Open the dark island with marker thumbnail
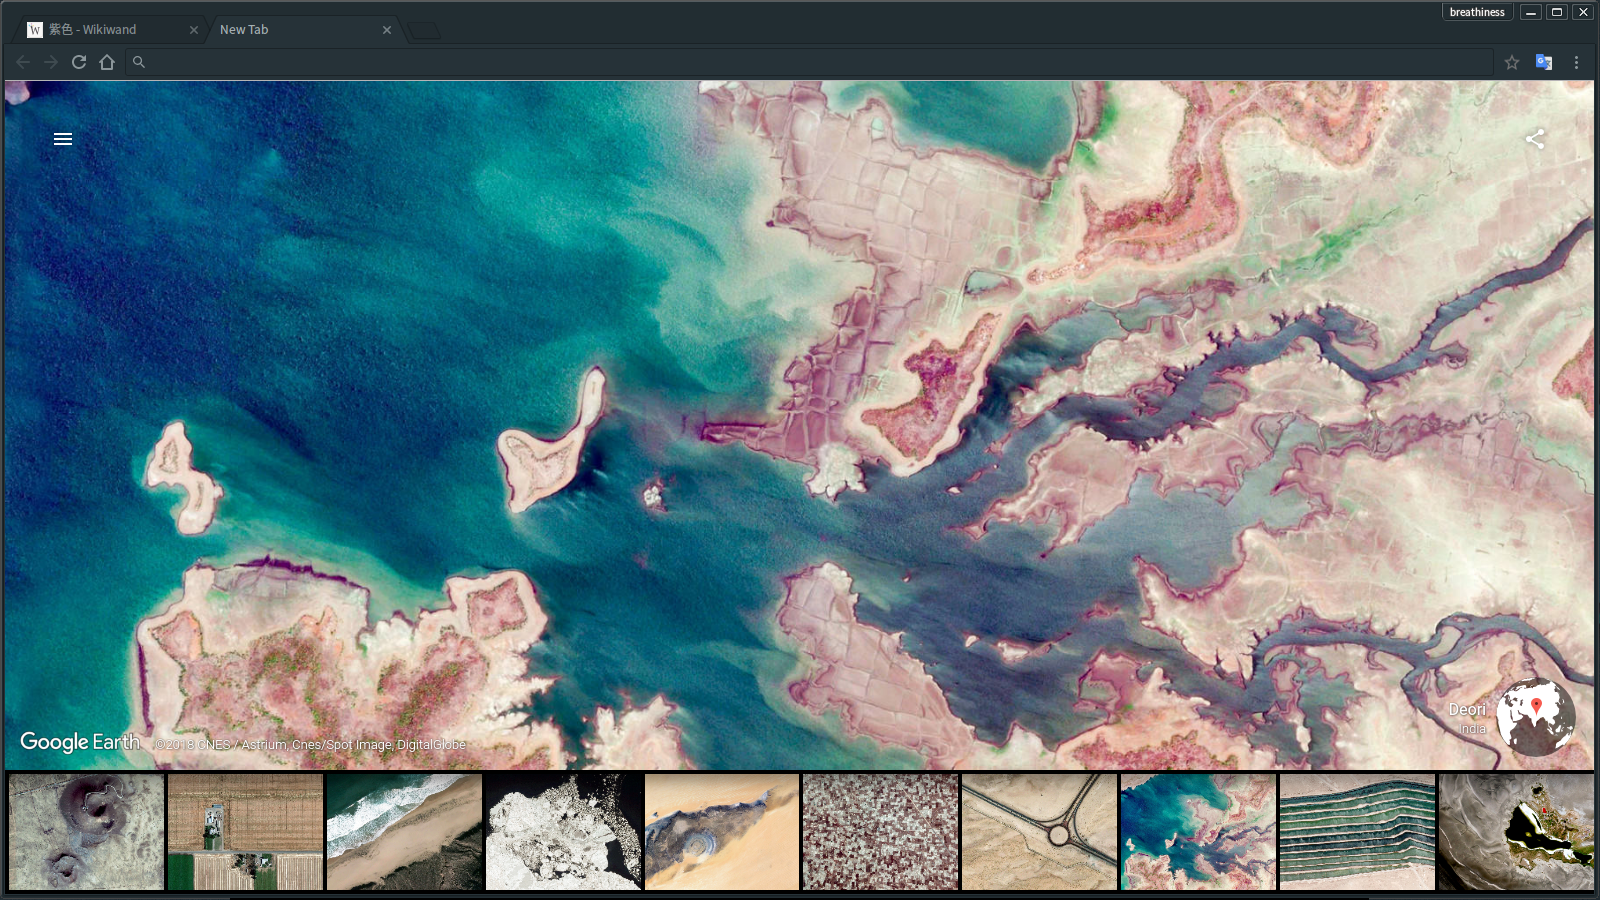Image resolution: width=1600 pixels, height=900 pixels. (1516, 831)
